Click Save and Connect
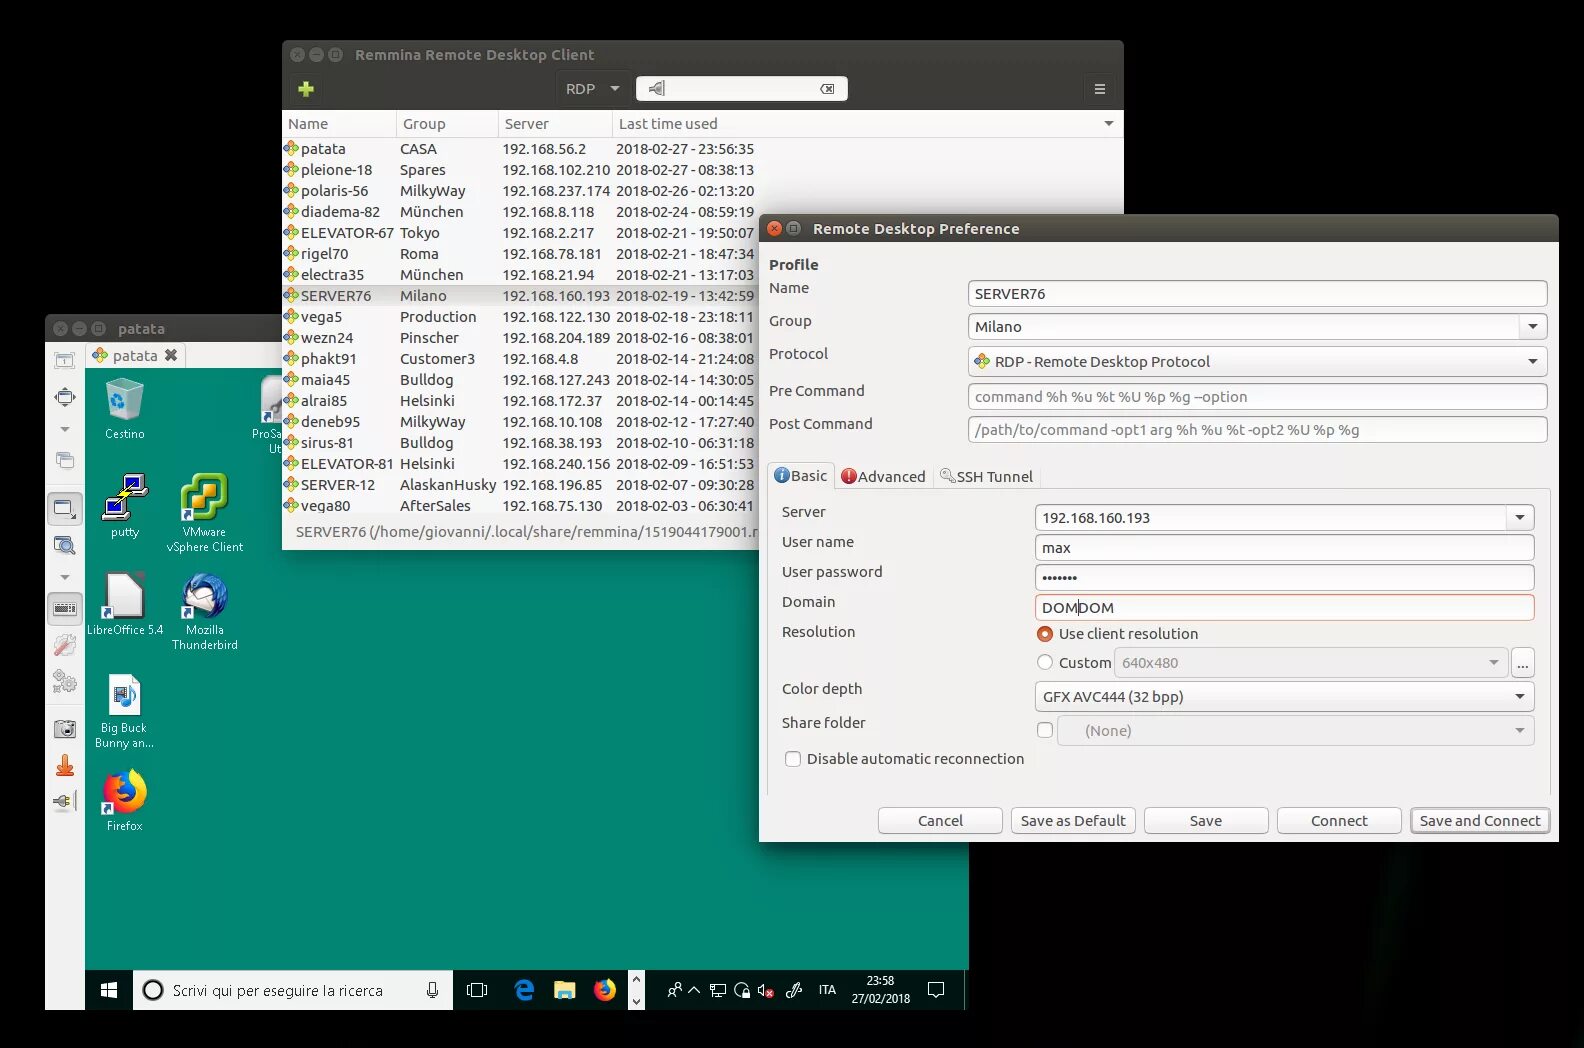Viewport: 1584px width, 1048px height. coord(1480,821)
